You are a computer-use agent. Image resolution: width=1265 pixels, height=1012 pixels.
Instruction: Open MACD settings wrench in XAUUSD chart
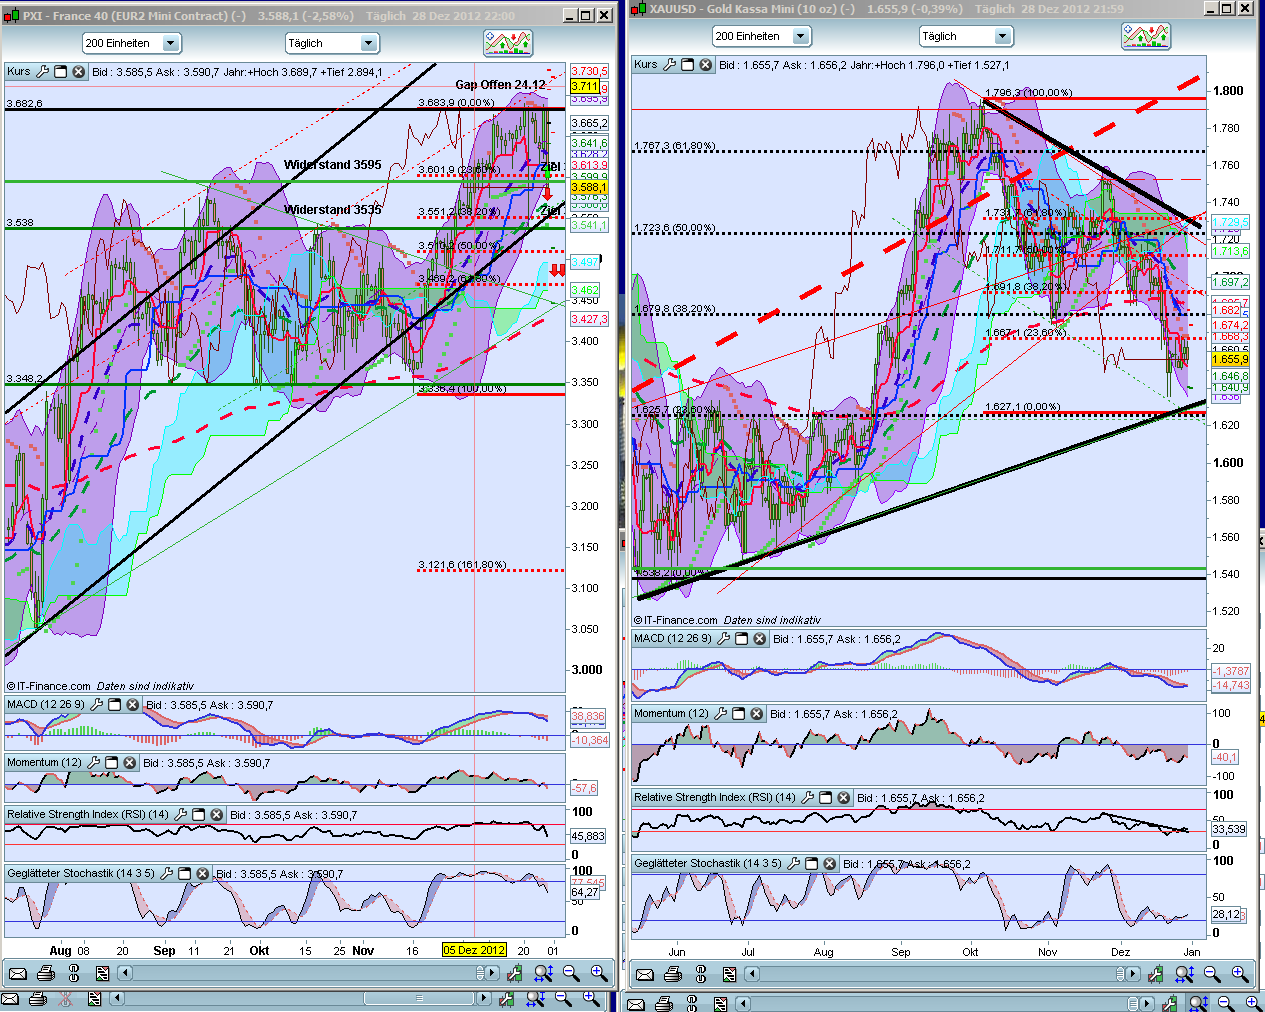(723, 639)
